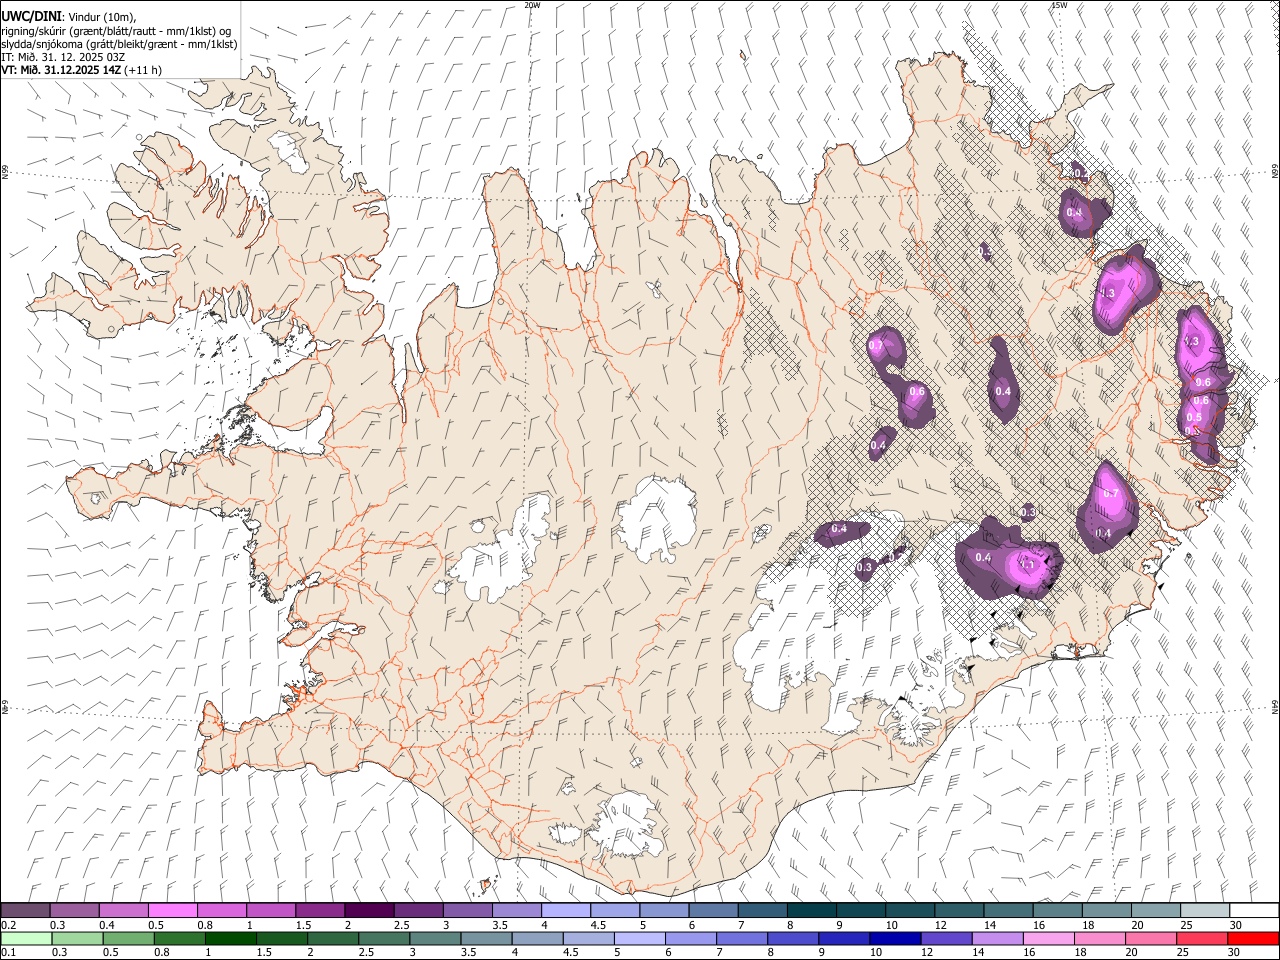
Task: Click the "rigning/skúrir (grænt/blátt/rautt - mm/1klst) og" line
Action: (116, 31)
